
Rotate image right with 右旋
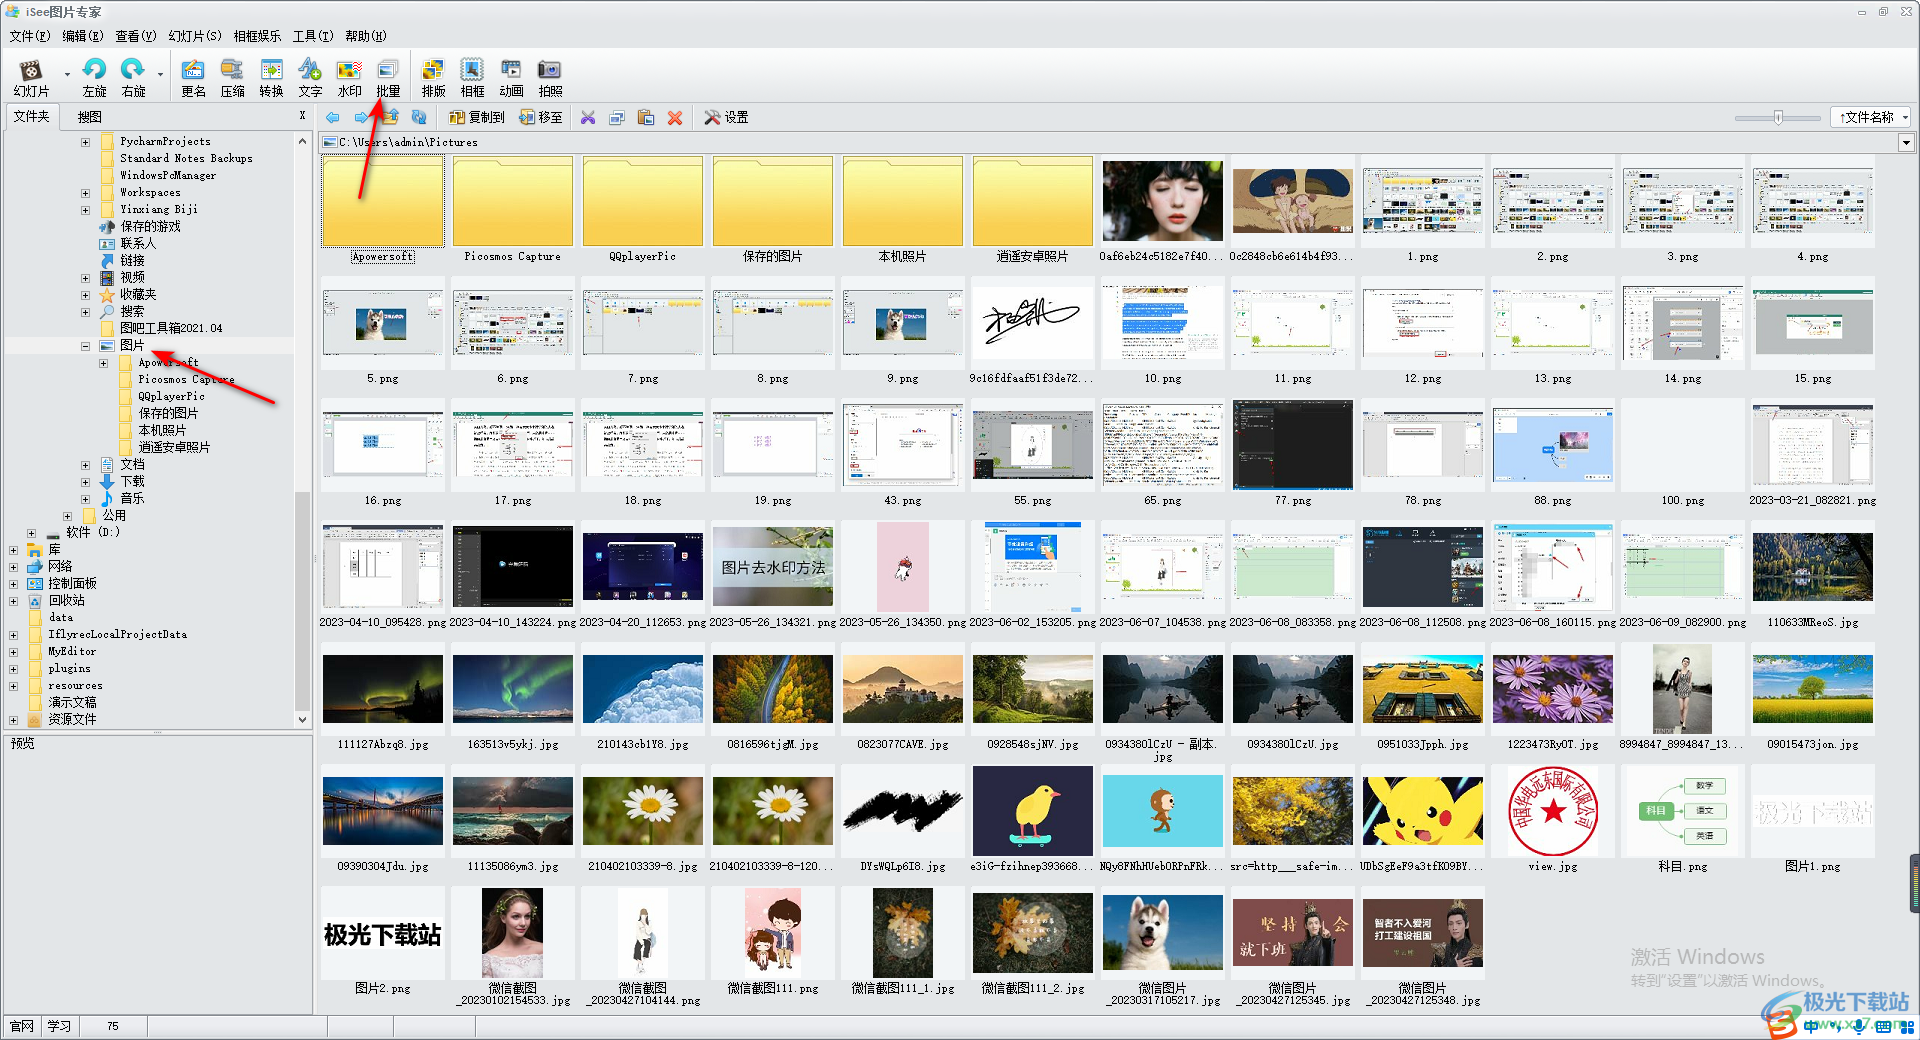click(x=133, y=77)
